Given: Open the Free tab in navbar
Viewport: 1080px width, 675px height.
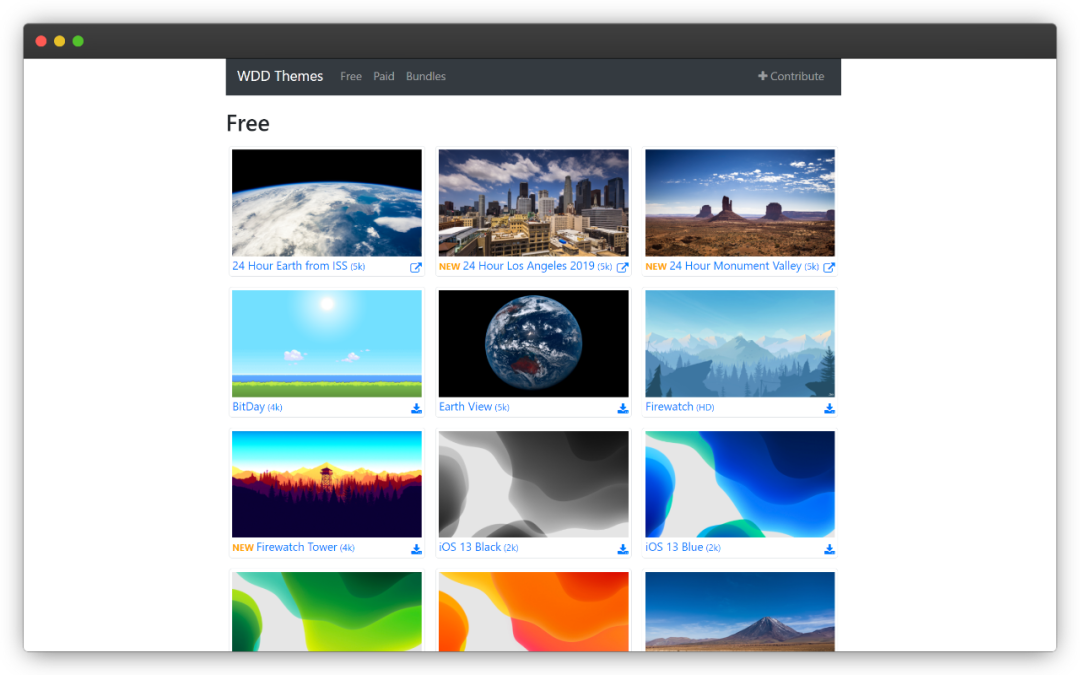Looking at the screenshot, I should 351,76.
